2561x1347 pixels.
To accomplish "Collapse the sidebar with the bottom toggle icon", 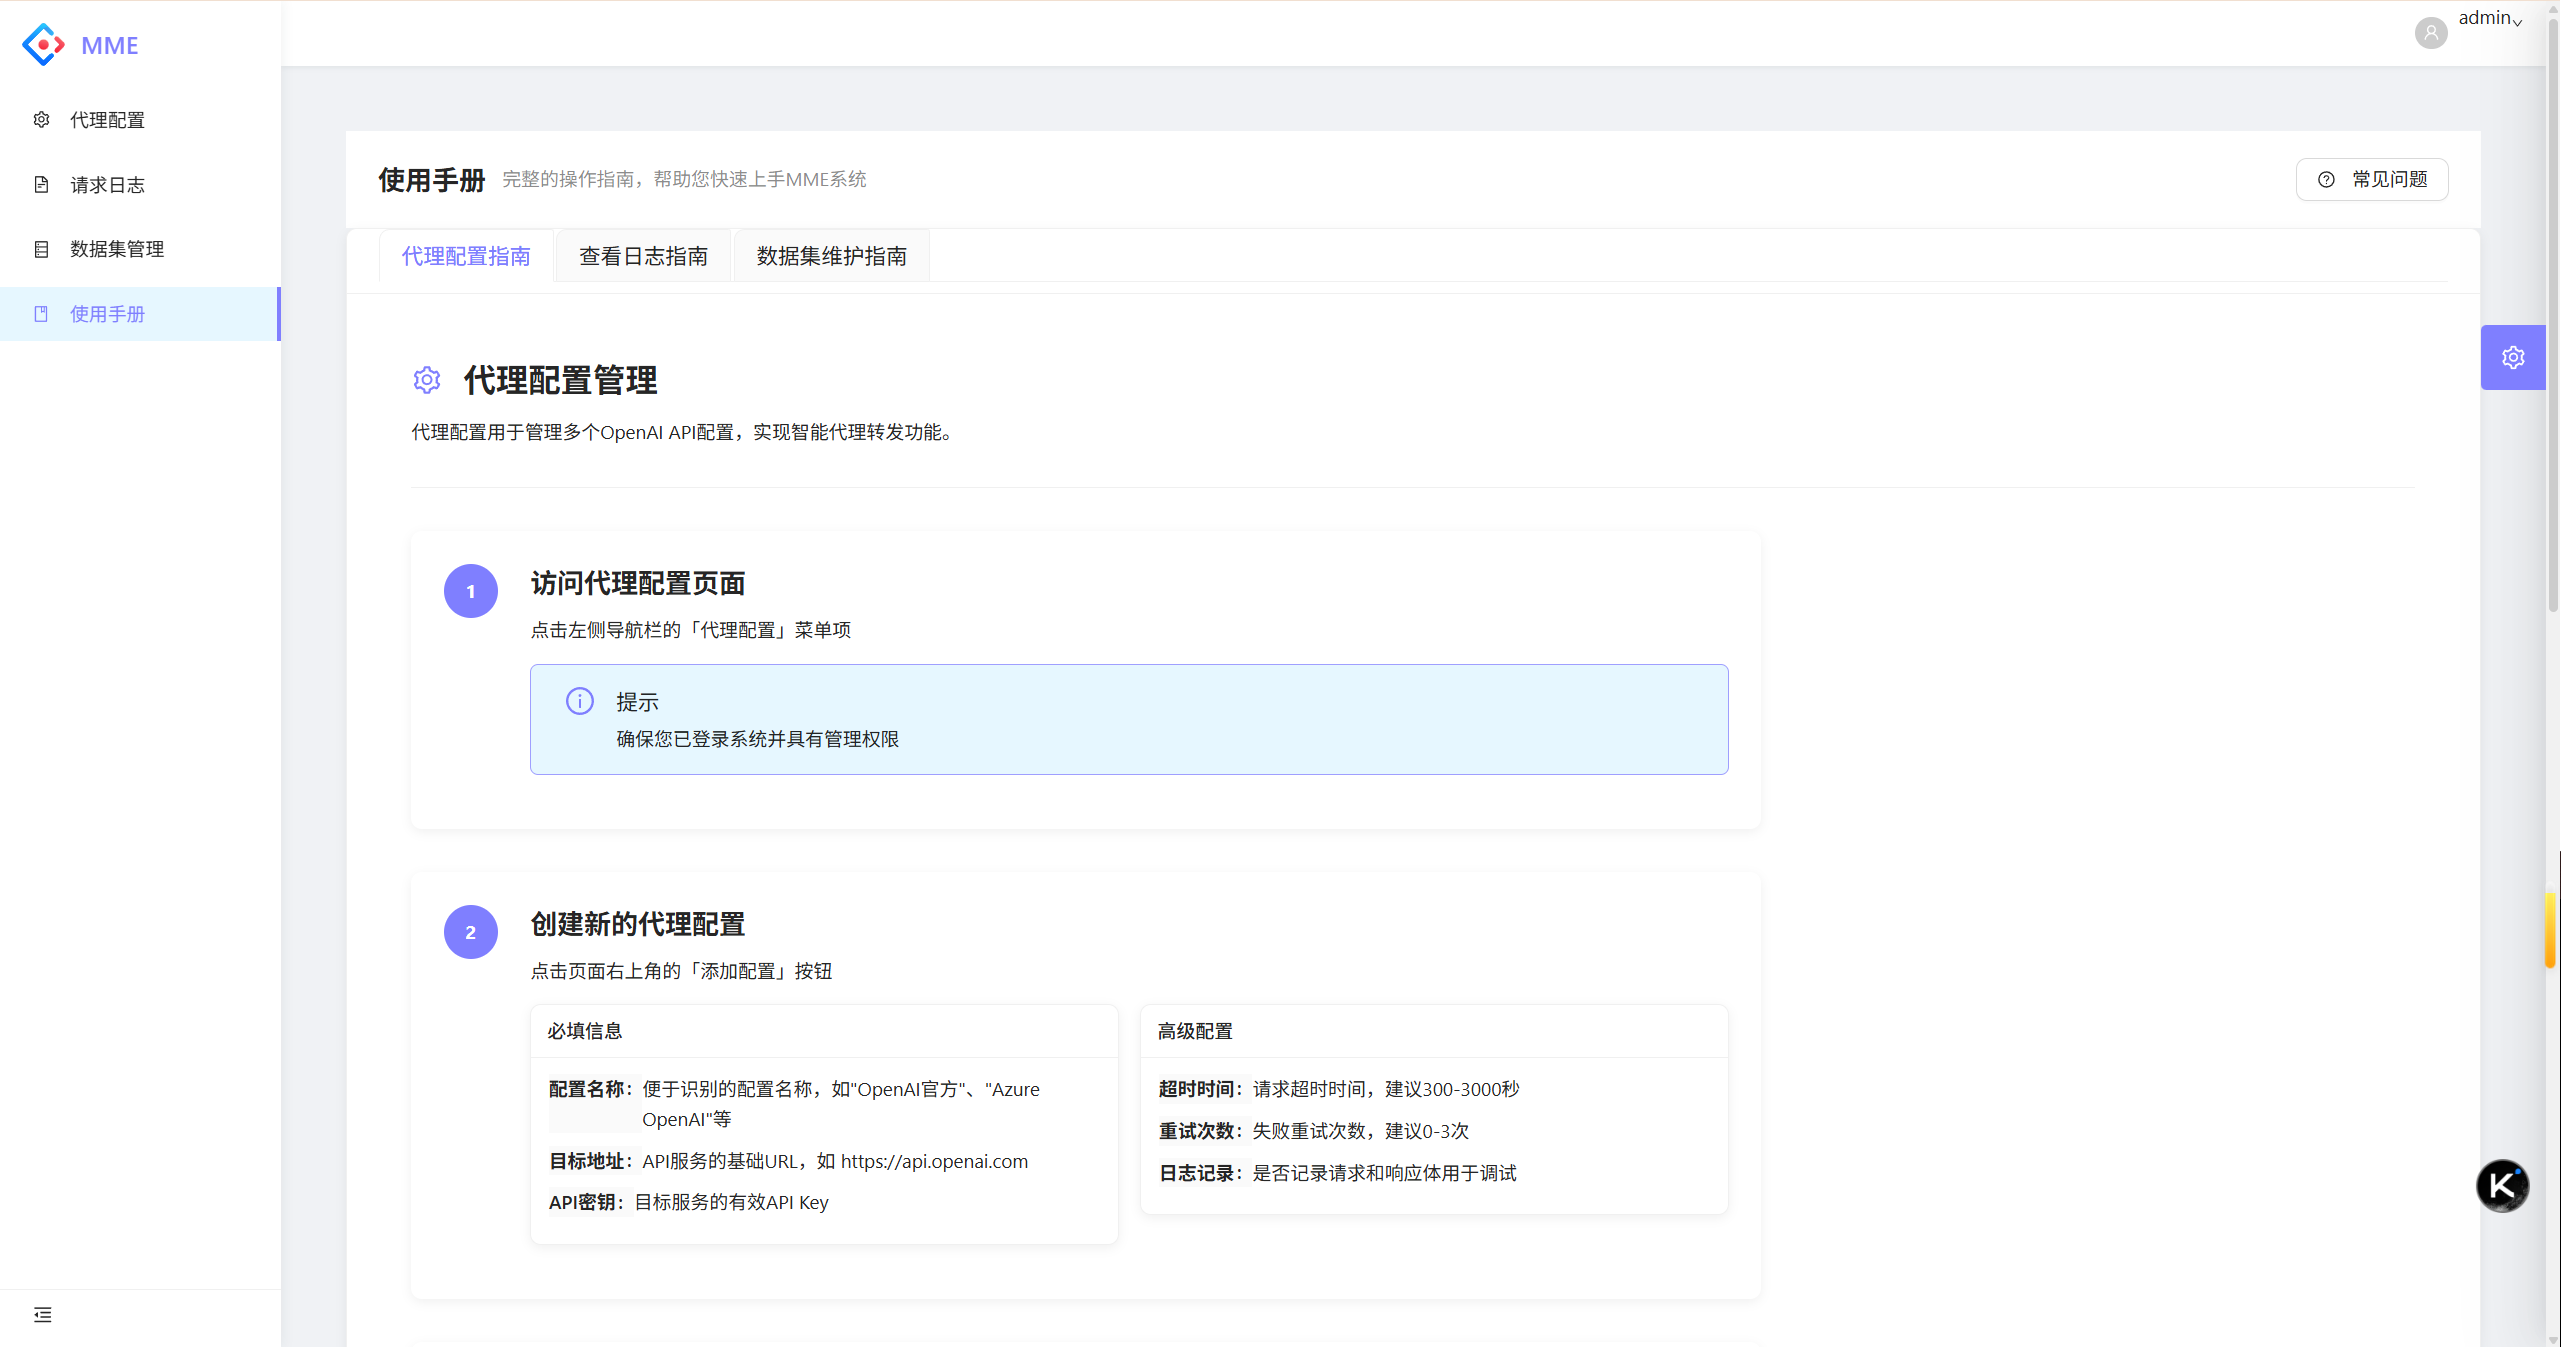I will pyautogui.click(x=42, y=1314).
